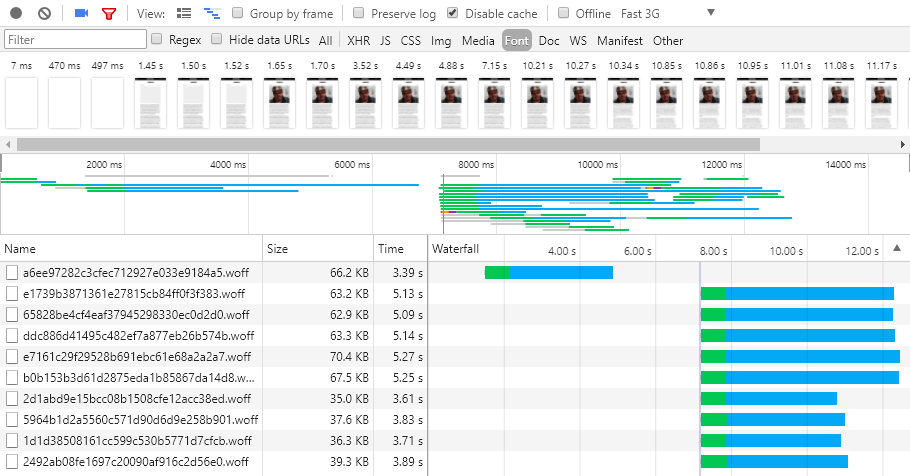
Task: Filter requests by Manifest
Action: (620, 41)
